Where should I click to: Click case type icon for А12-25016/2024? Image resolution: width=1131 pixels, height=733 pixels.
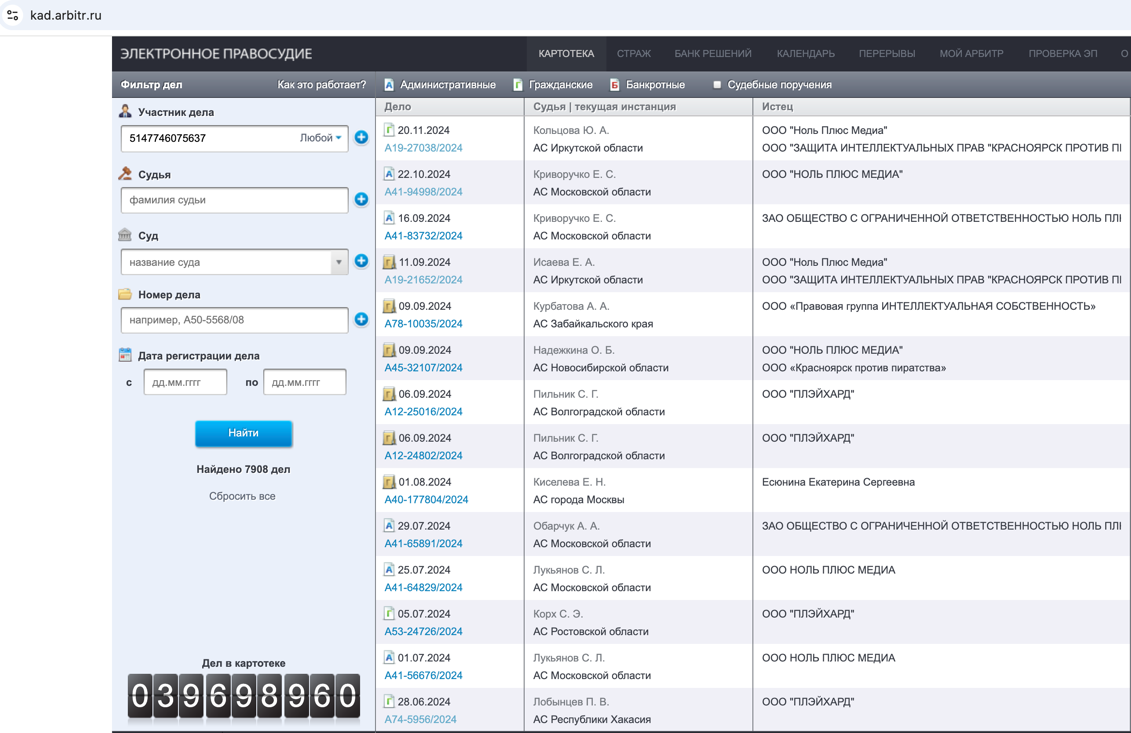(390, 394)
